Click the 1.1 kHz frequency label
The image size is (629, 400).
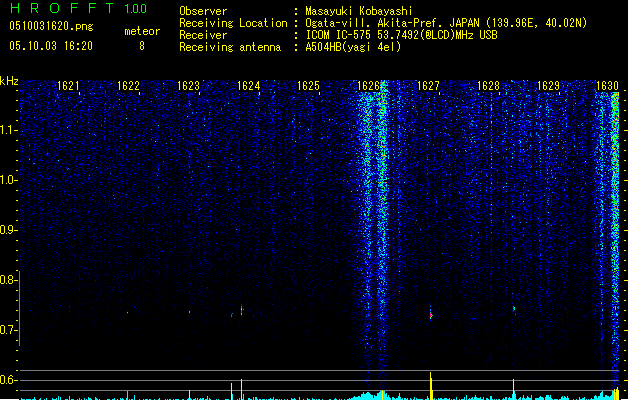pyautogui.click(x=8, y=130)
